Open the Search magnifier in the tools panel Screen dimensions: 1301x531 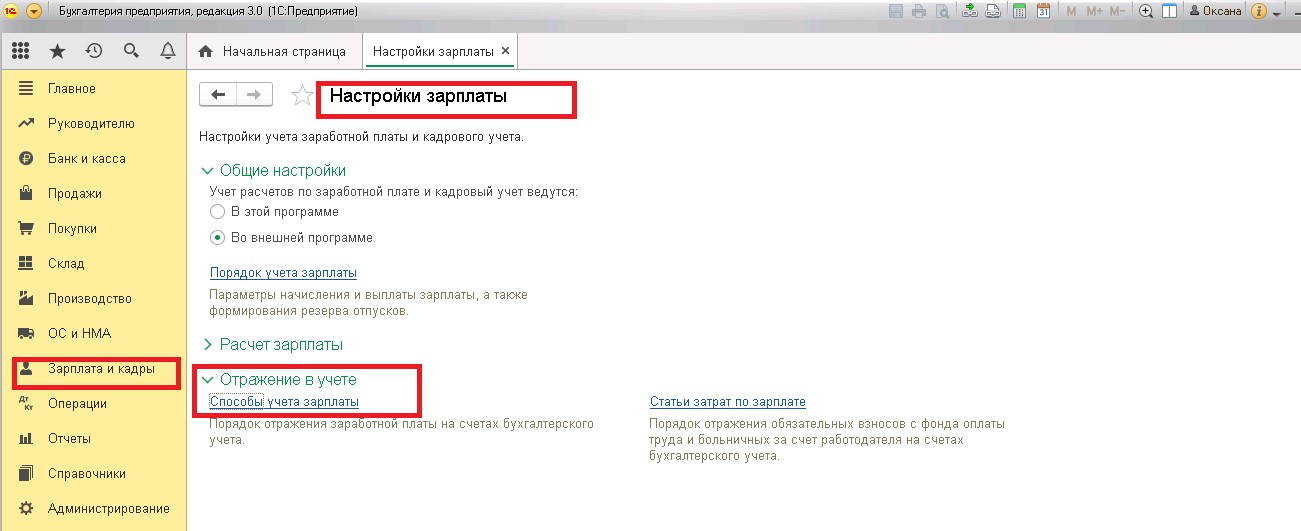coord(131,51)
